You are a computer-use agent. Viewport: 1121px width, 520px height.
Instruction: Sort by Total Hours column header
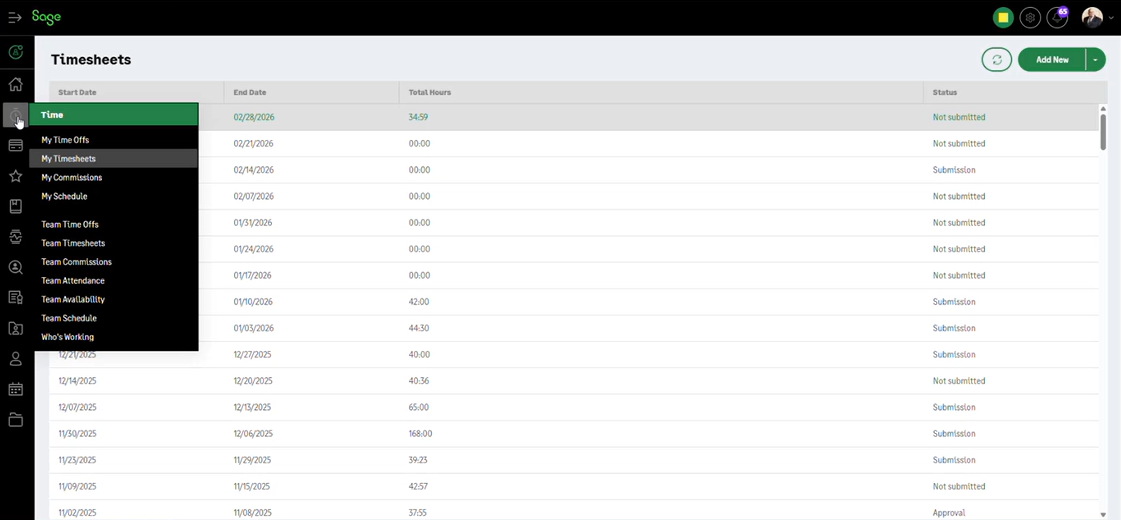click(x=430, y=92)
